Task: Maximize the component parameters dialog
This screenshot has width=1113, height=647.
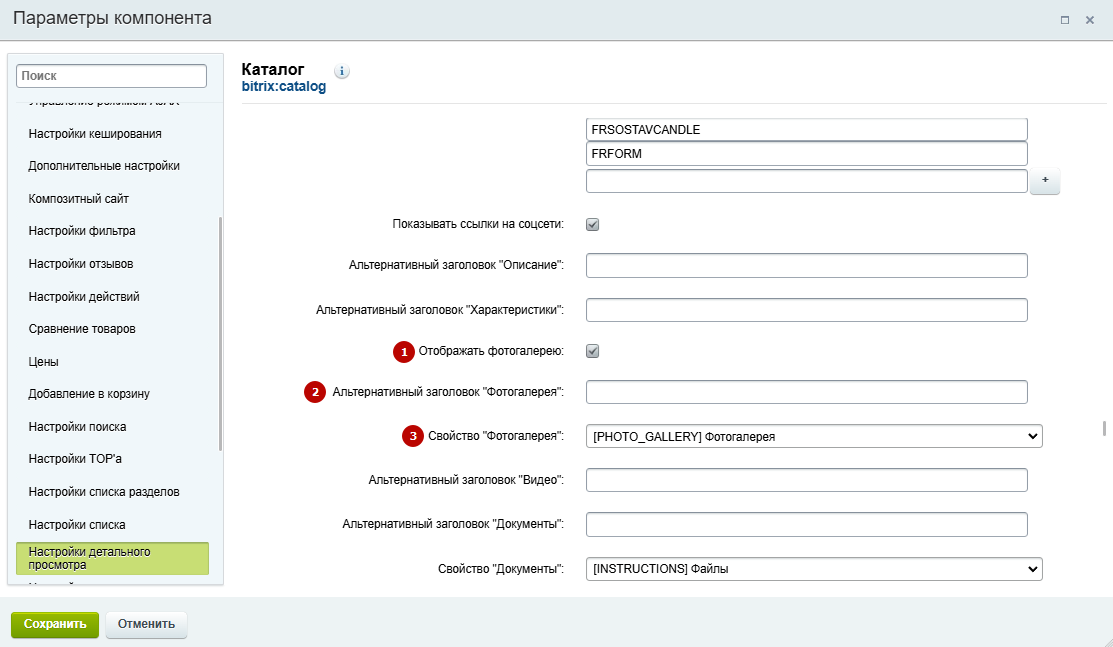Action: tap(1065, 20)
